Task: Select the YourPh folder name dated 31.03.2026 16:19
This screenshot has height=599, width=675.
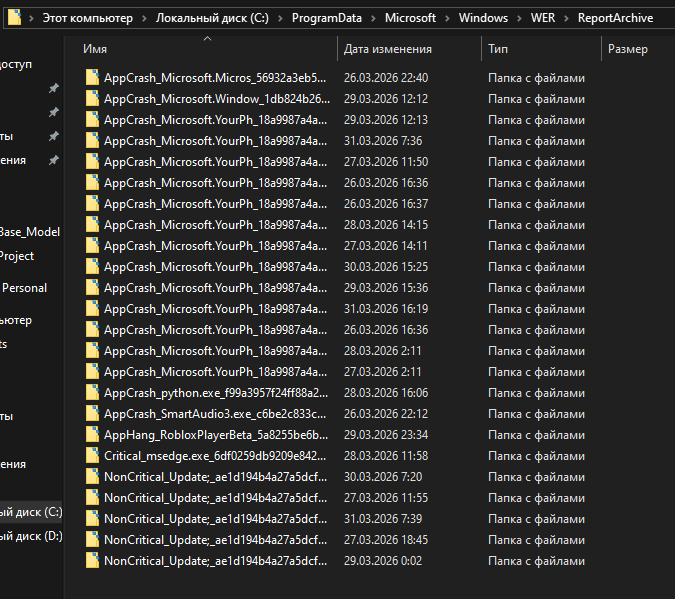Action: coord(216,309)
